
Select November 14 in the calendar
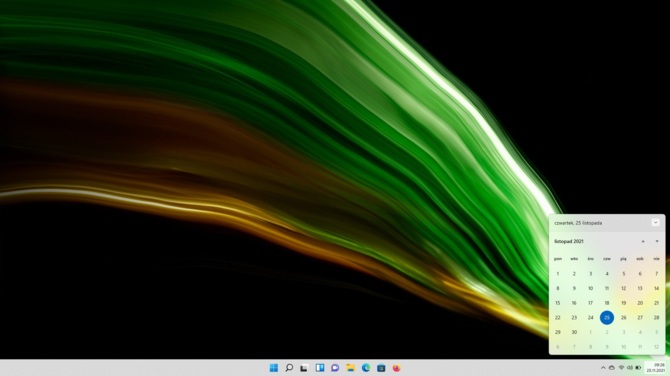pos(656,288)
